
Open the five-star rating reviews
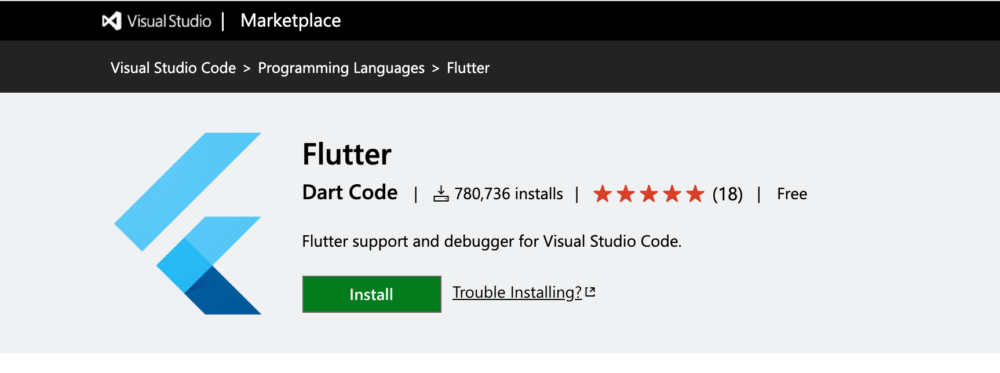(x=649, y=194)
